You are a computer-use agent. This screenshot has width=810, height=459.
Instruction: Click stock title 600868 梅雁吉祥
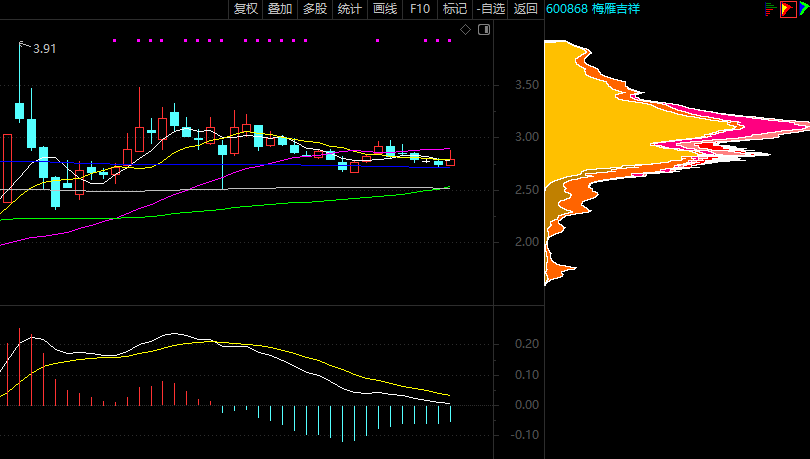pos(593,9)
